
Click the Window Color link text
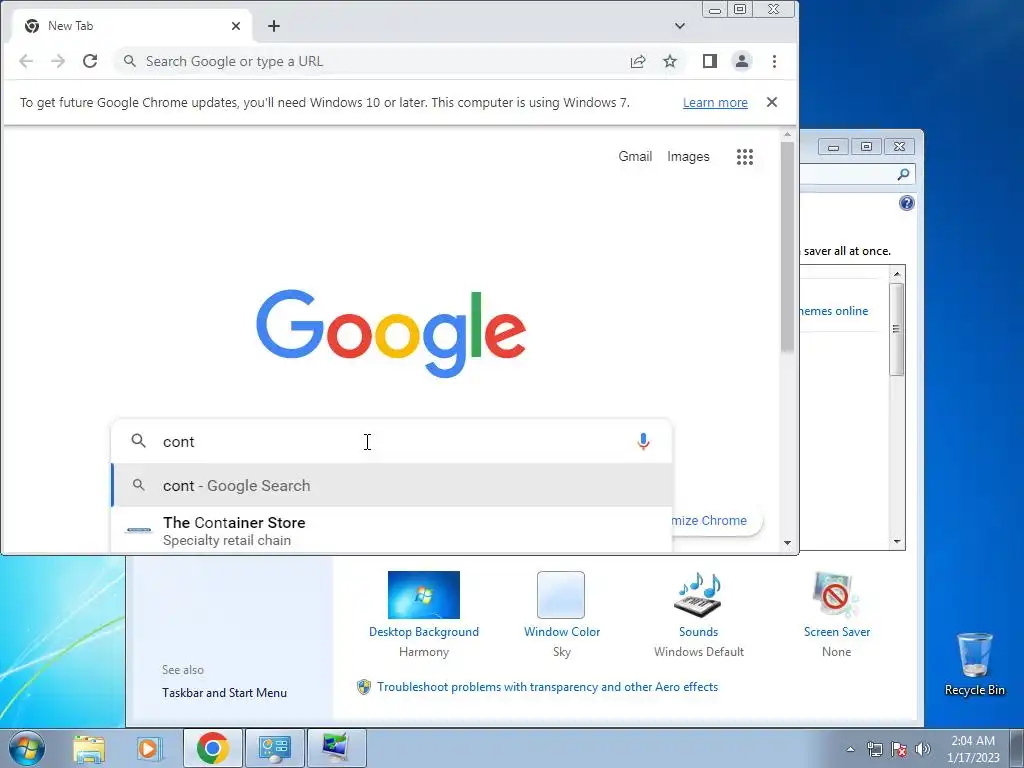tap(562, 632)
